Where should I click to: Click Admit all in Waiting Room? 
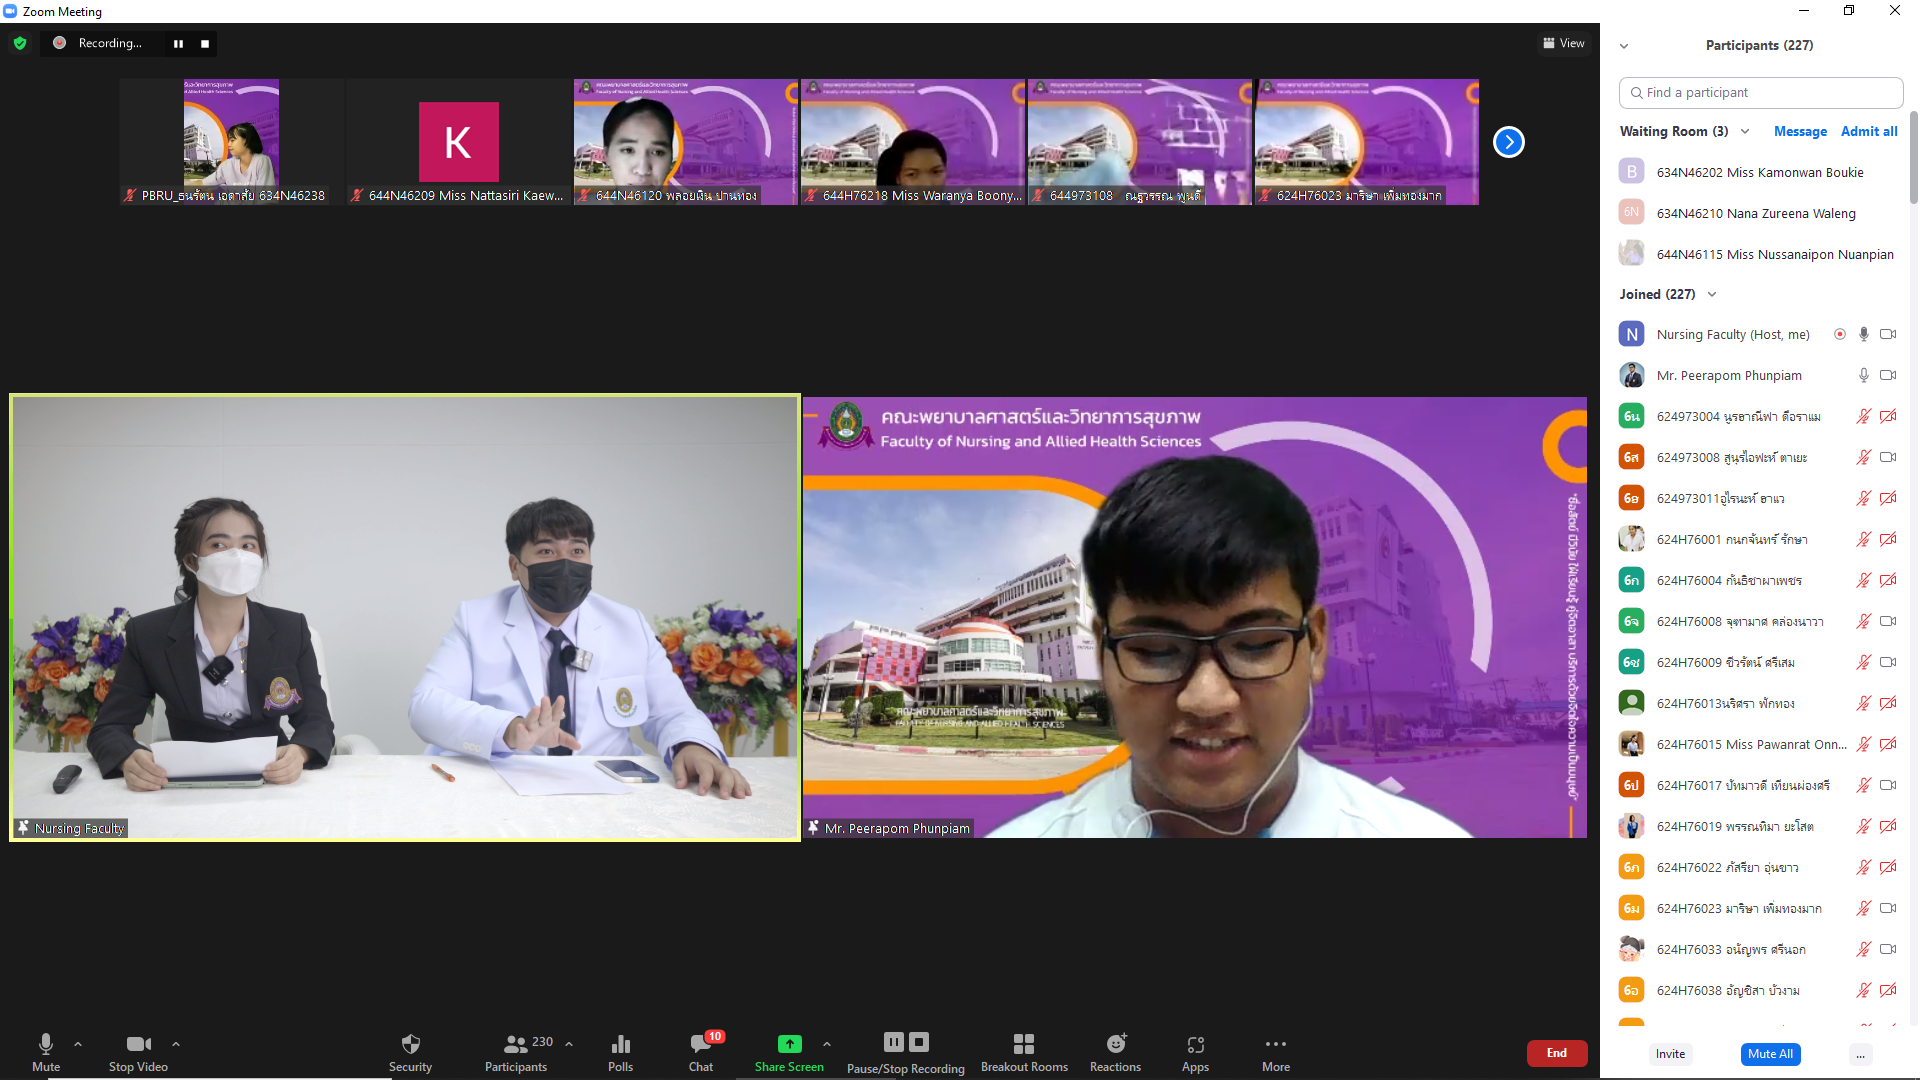1868,131
